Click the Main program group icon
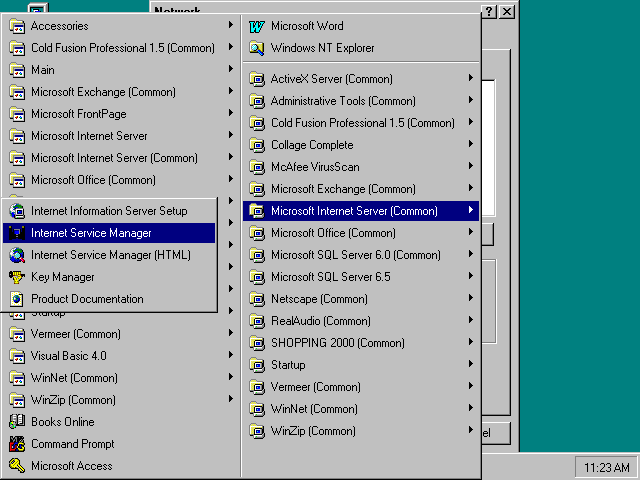 (17, 70)
